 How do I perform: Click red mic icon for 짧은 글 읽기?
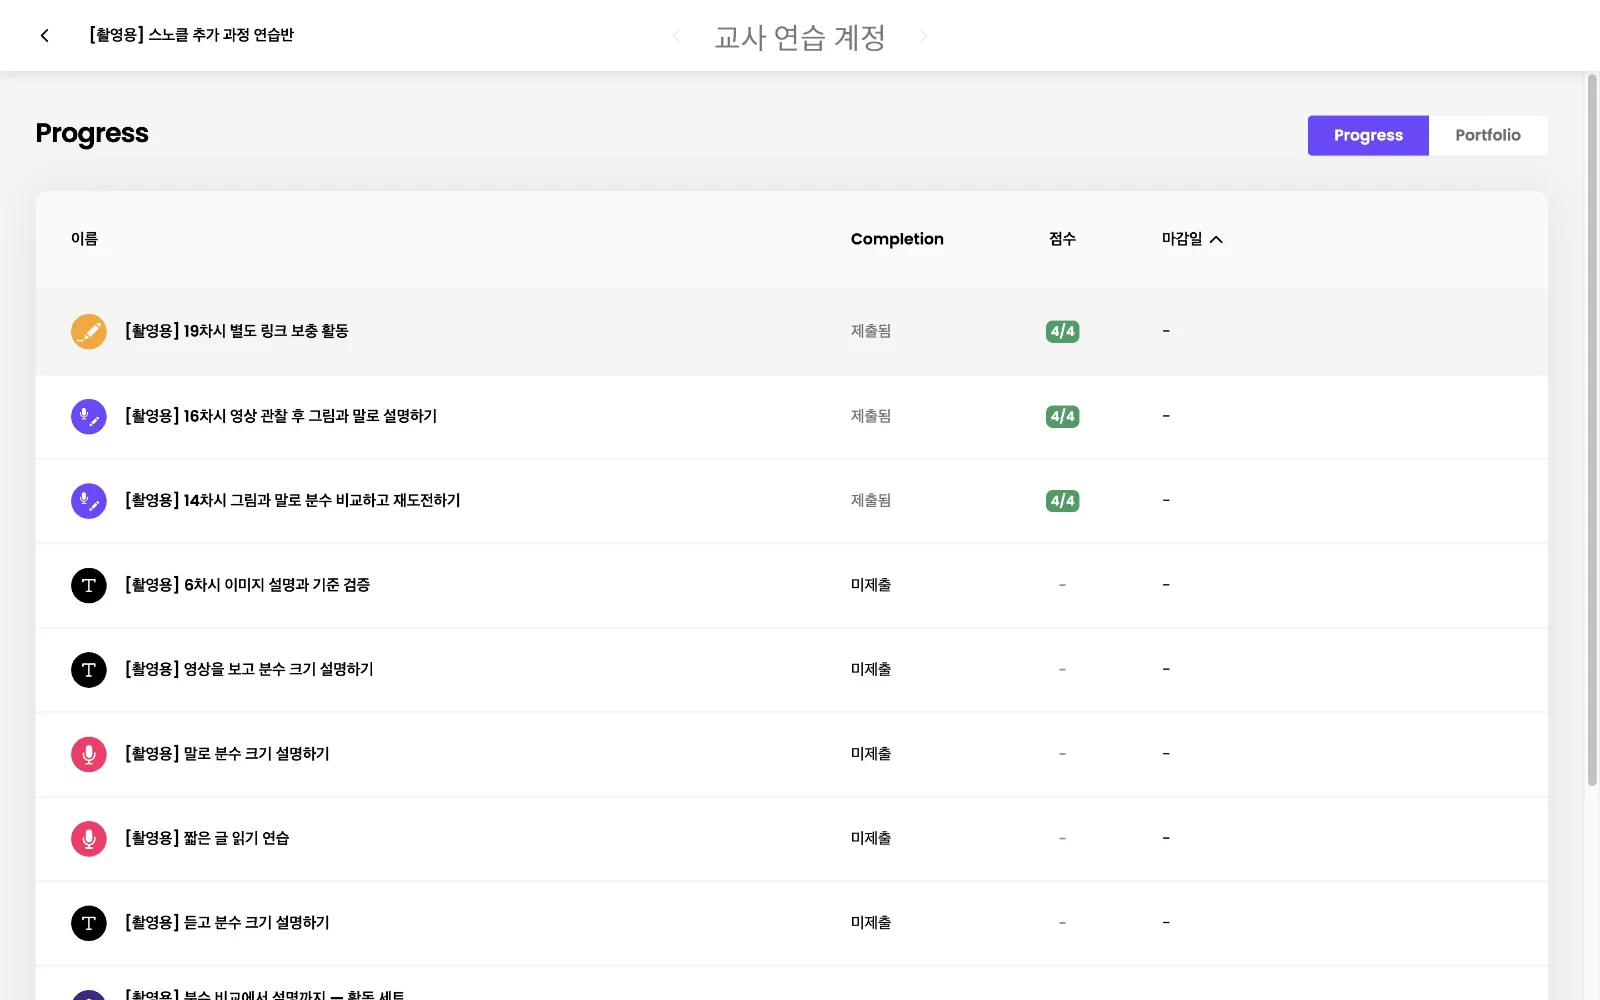click(89, 838)
